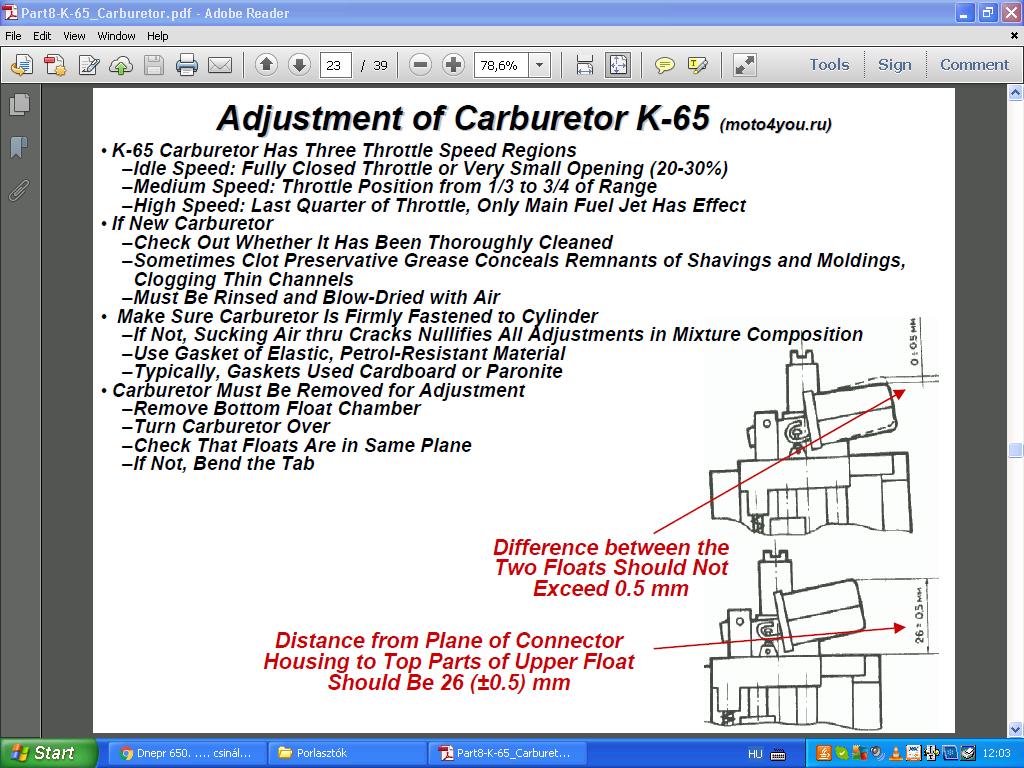Screen dimensions: 1024x768
Task: Click the Print file icon
Action: [x=187, y=65]
